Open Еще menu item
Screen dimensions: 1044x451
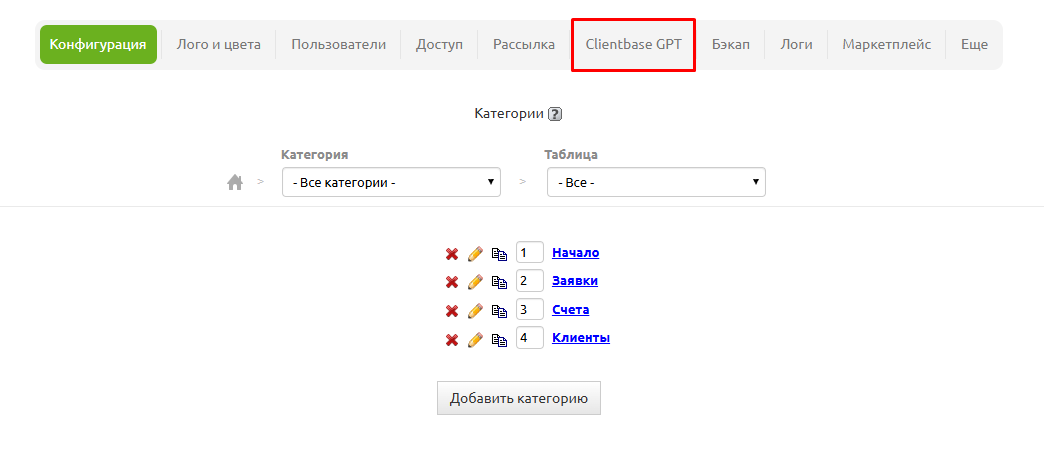(974, 45)
